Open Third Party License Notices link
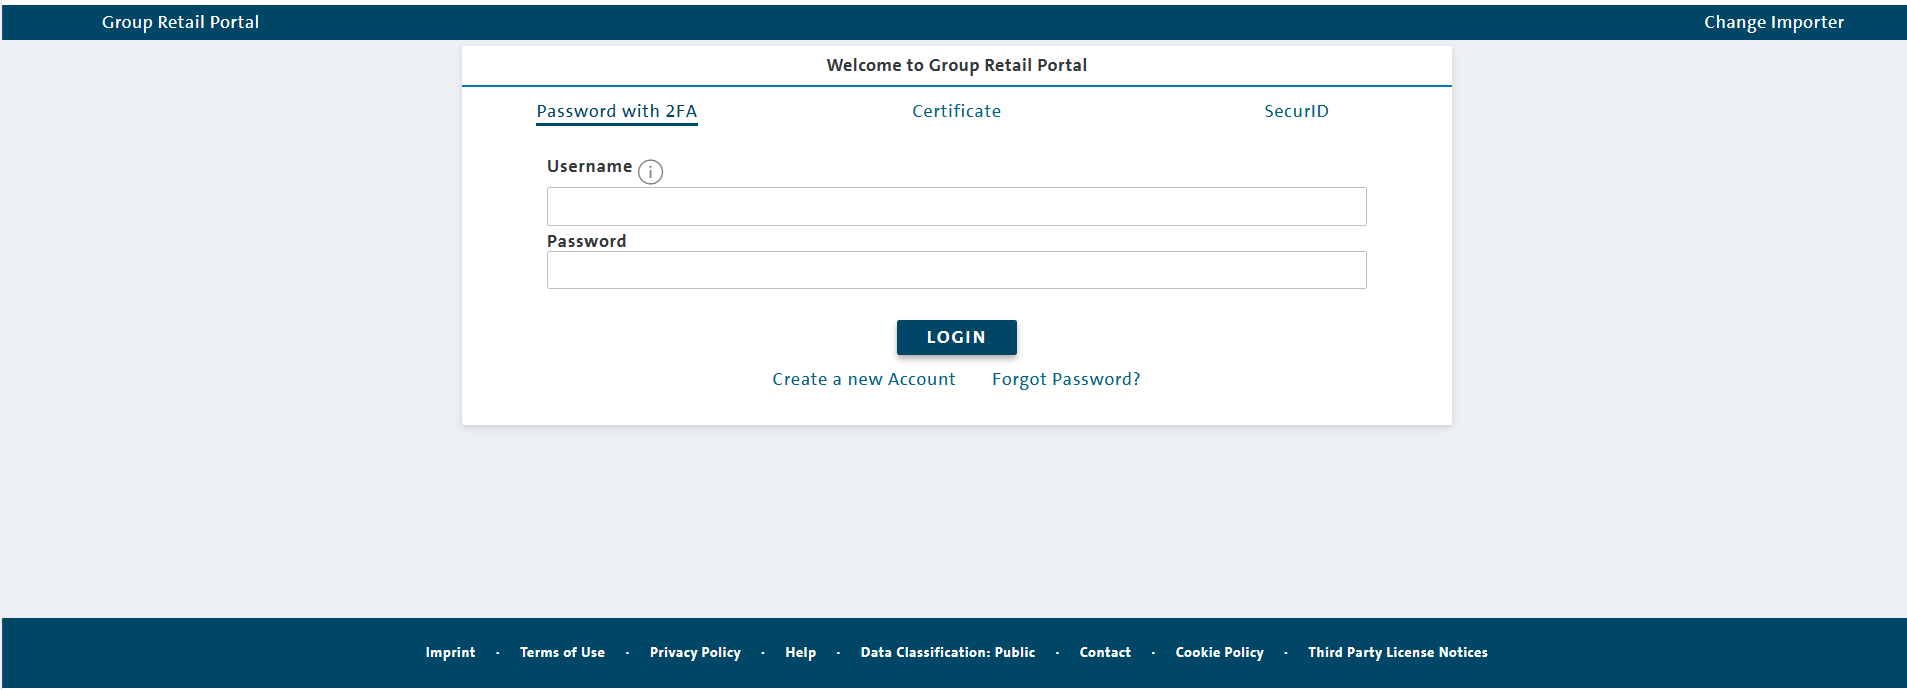 pos(1398,652)
